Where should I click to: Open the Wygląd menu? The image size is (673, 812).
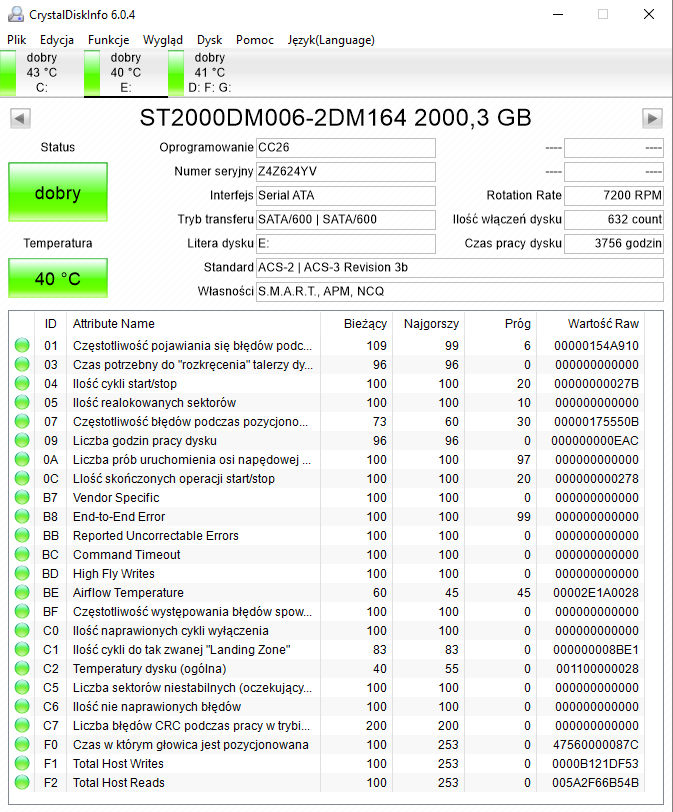[163, 40]
